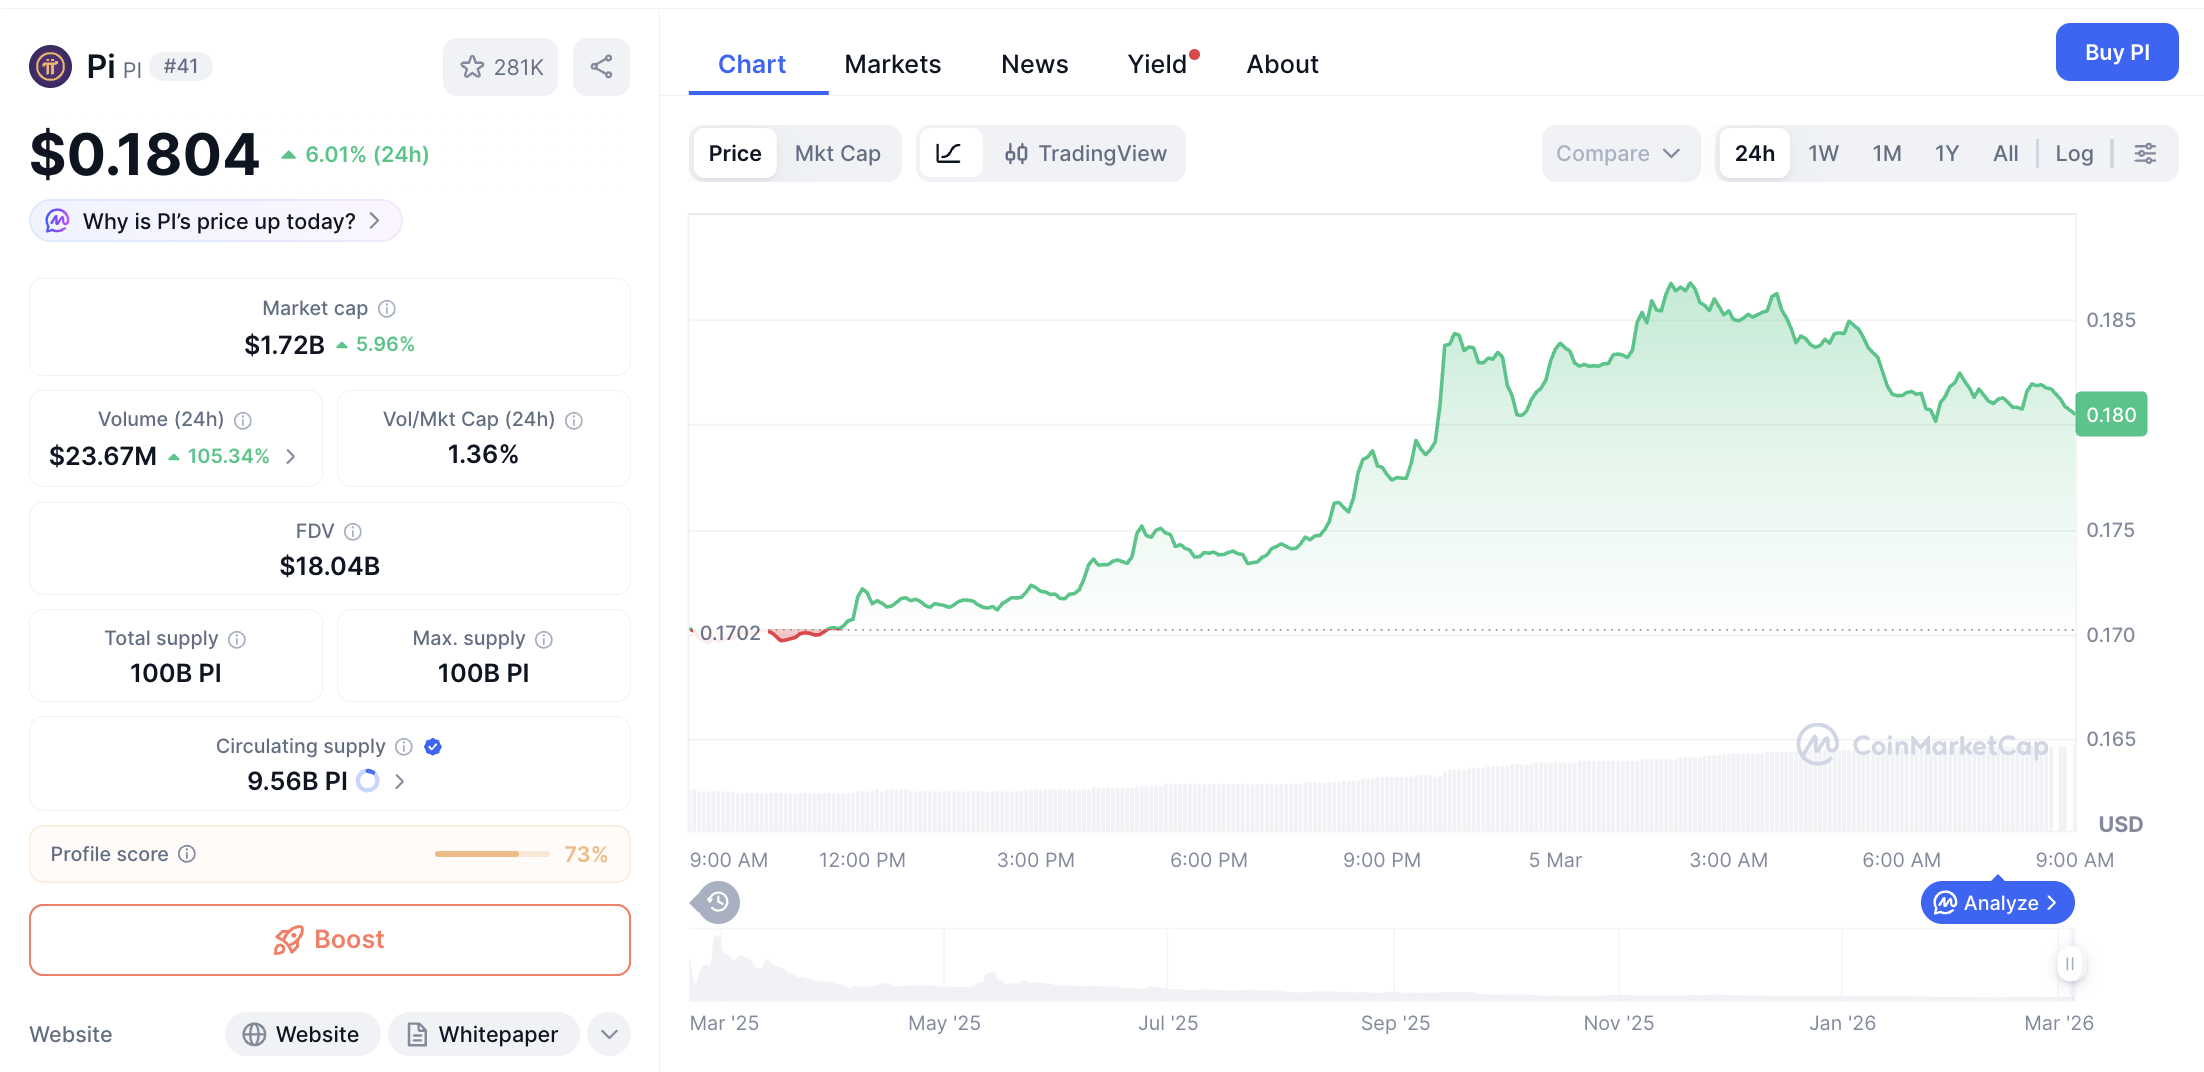Open chart display settings sliders icon
Viewport: 2204px width, 1072px height.
coord(2146,153)
